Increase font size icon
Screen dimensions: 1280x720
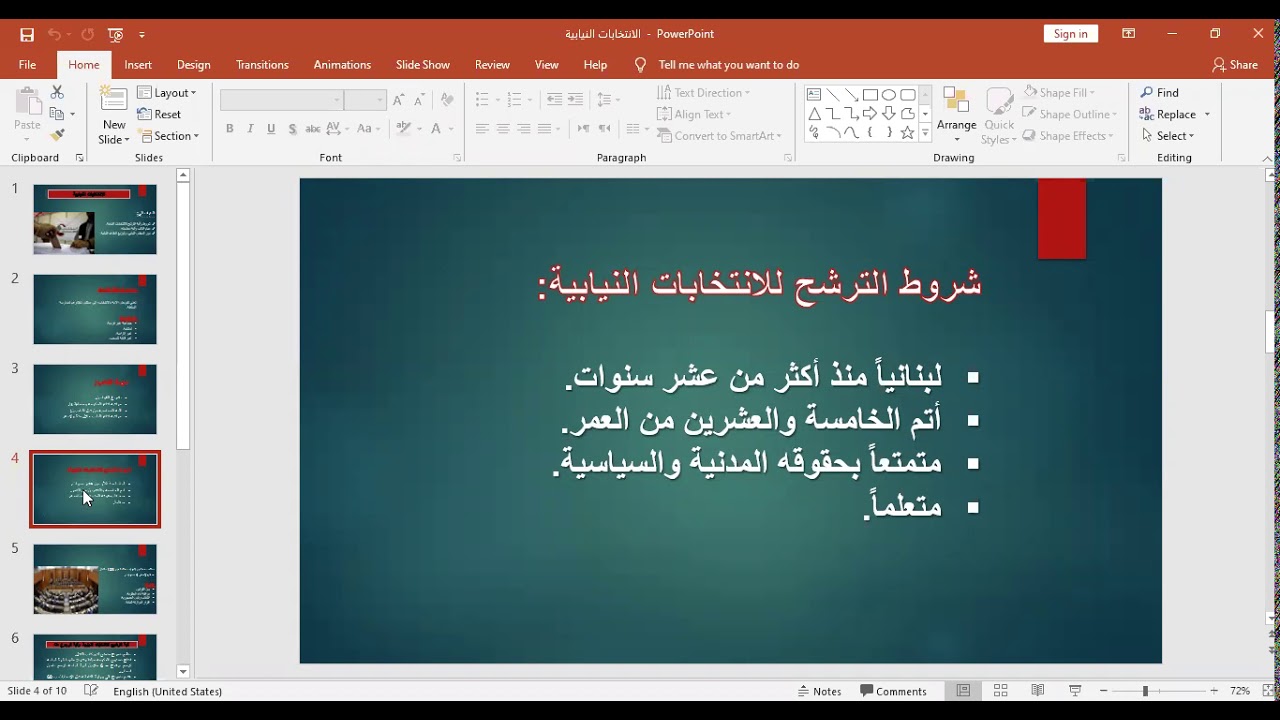[399, 100]
